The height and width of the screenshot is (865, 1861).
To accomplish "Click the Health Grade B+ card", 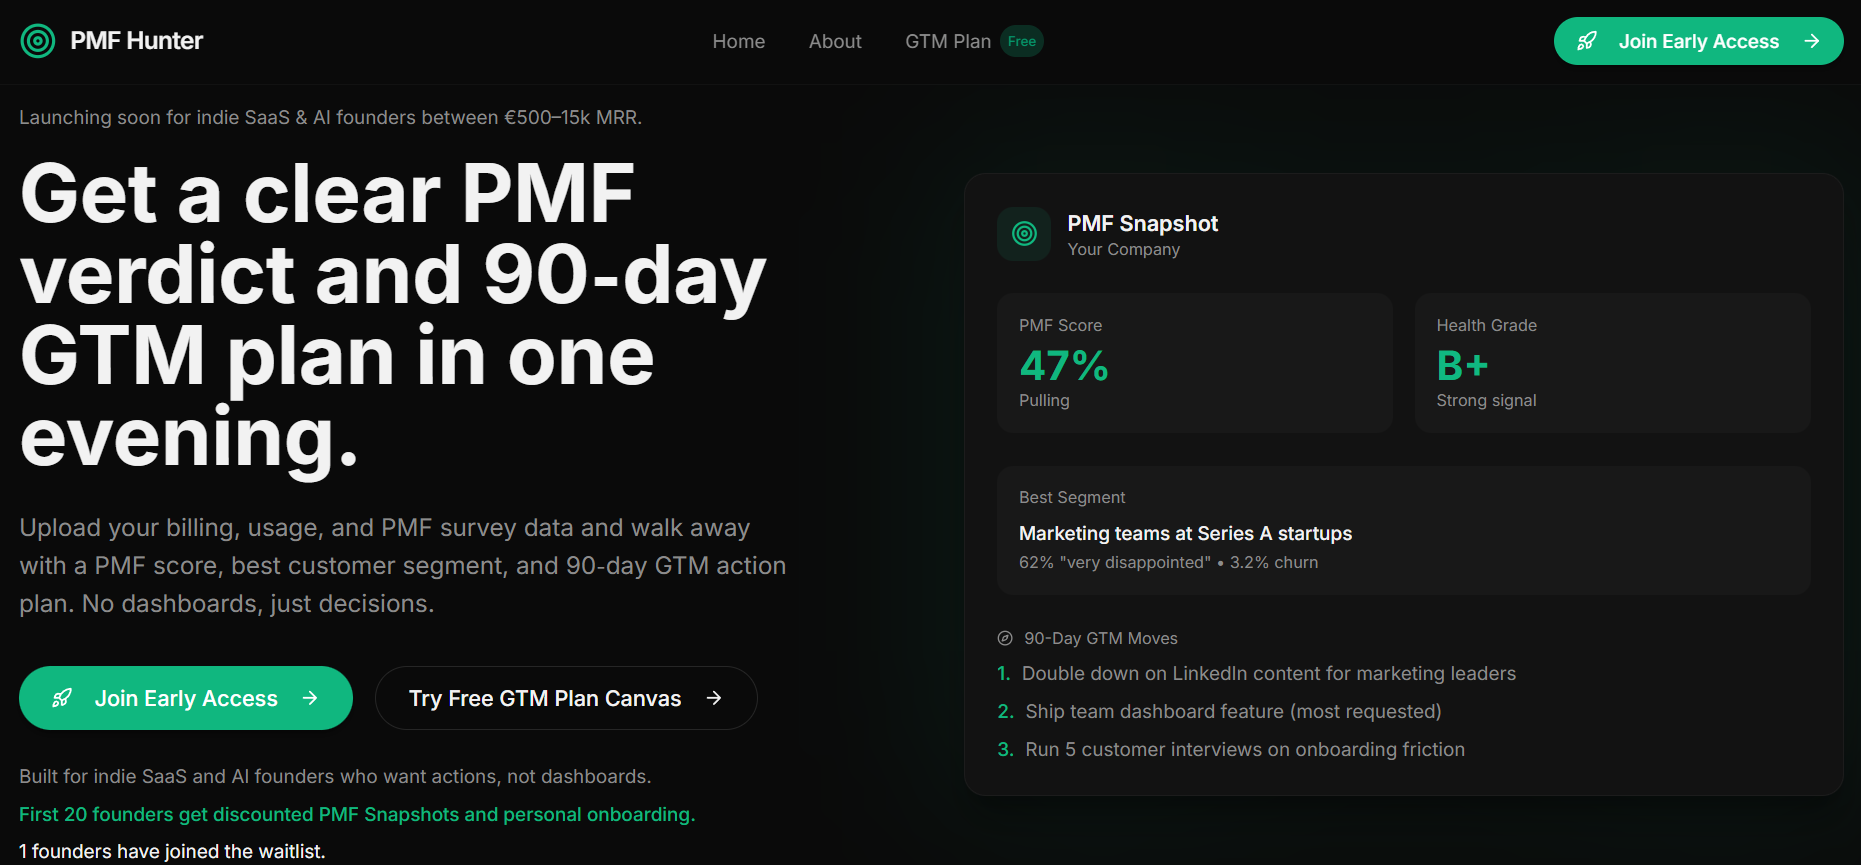I will 1612,362.
